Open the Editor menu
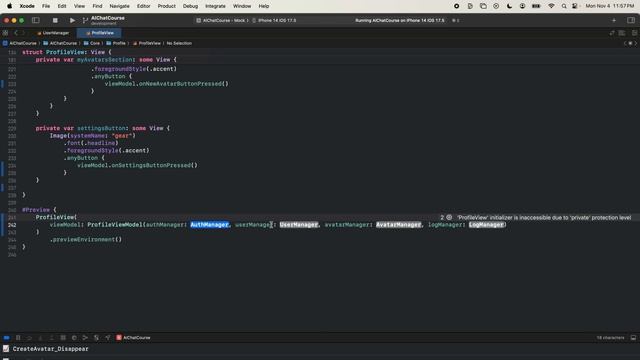The image size is (640, 360). [143, 6]
